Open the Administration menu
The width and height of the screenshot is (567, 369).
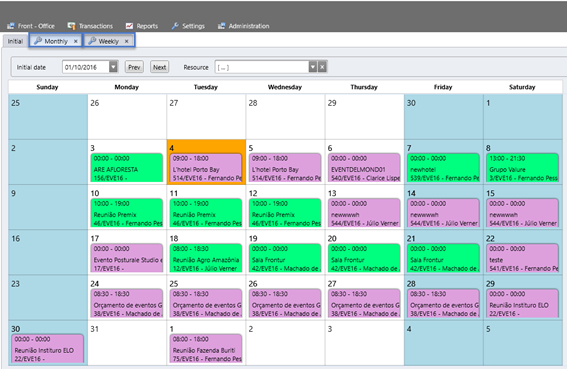tap(243, 26)
